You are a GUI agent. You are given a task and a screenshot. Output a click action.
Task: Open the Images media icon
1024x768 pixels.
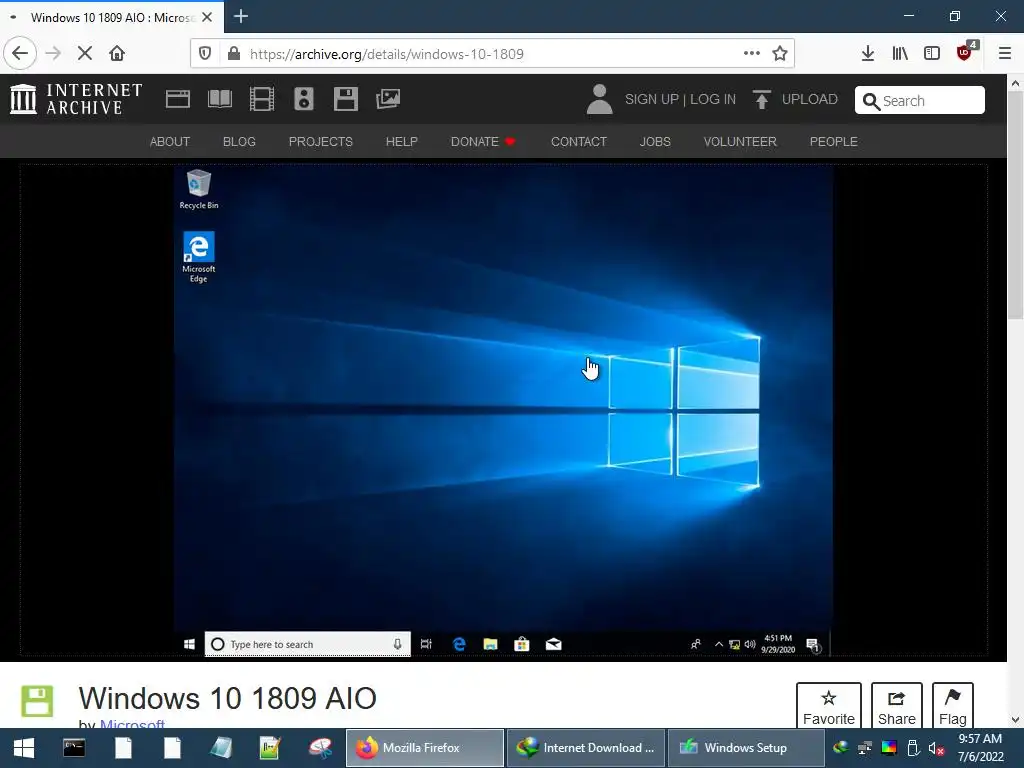[x=388, y=99]
